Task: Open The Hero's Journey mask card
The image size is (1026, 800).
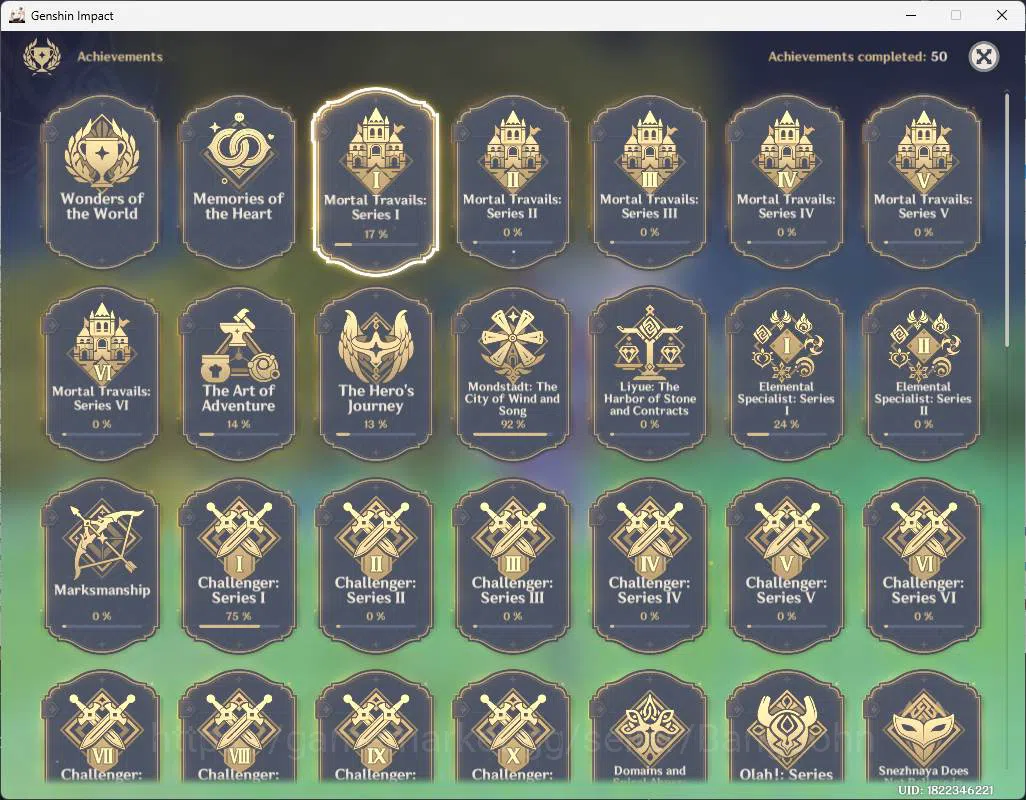Action: click(x=376, y=374)
